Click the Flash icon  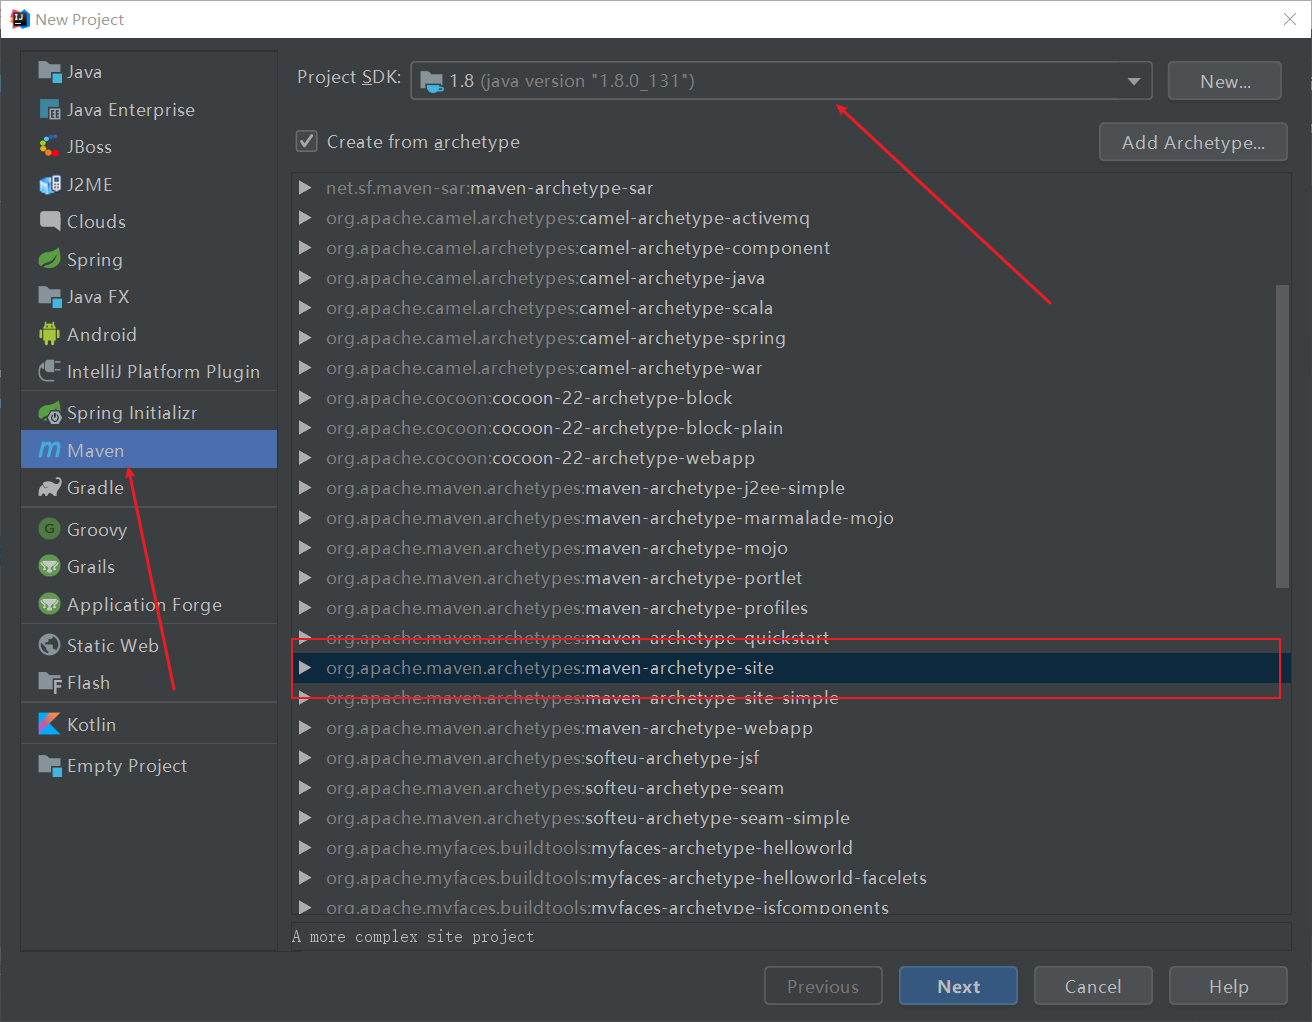click(49, 682)
